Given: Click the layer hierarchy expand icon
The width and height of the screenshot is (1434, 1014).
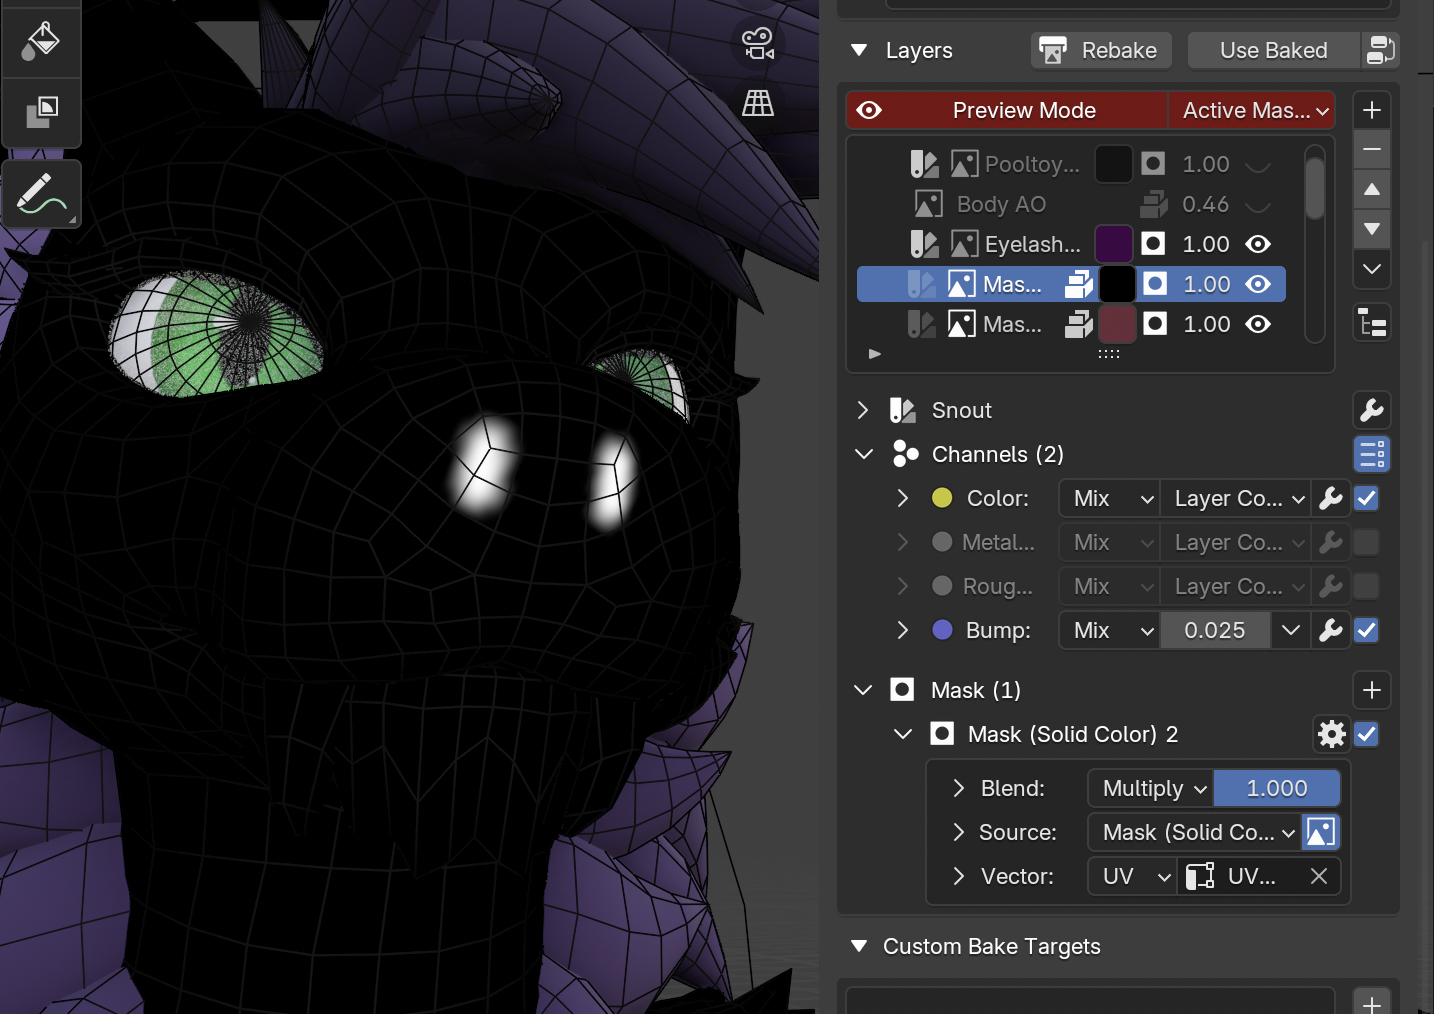Looking at the screenshot, I should (x=1372, y=323).
